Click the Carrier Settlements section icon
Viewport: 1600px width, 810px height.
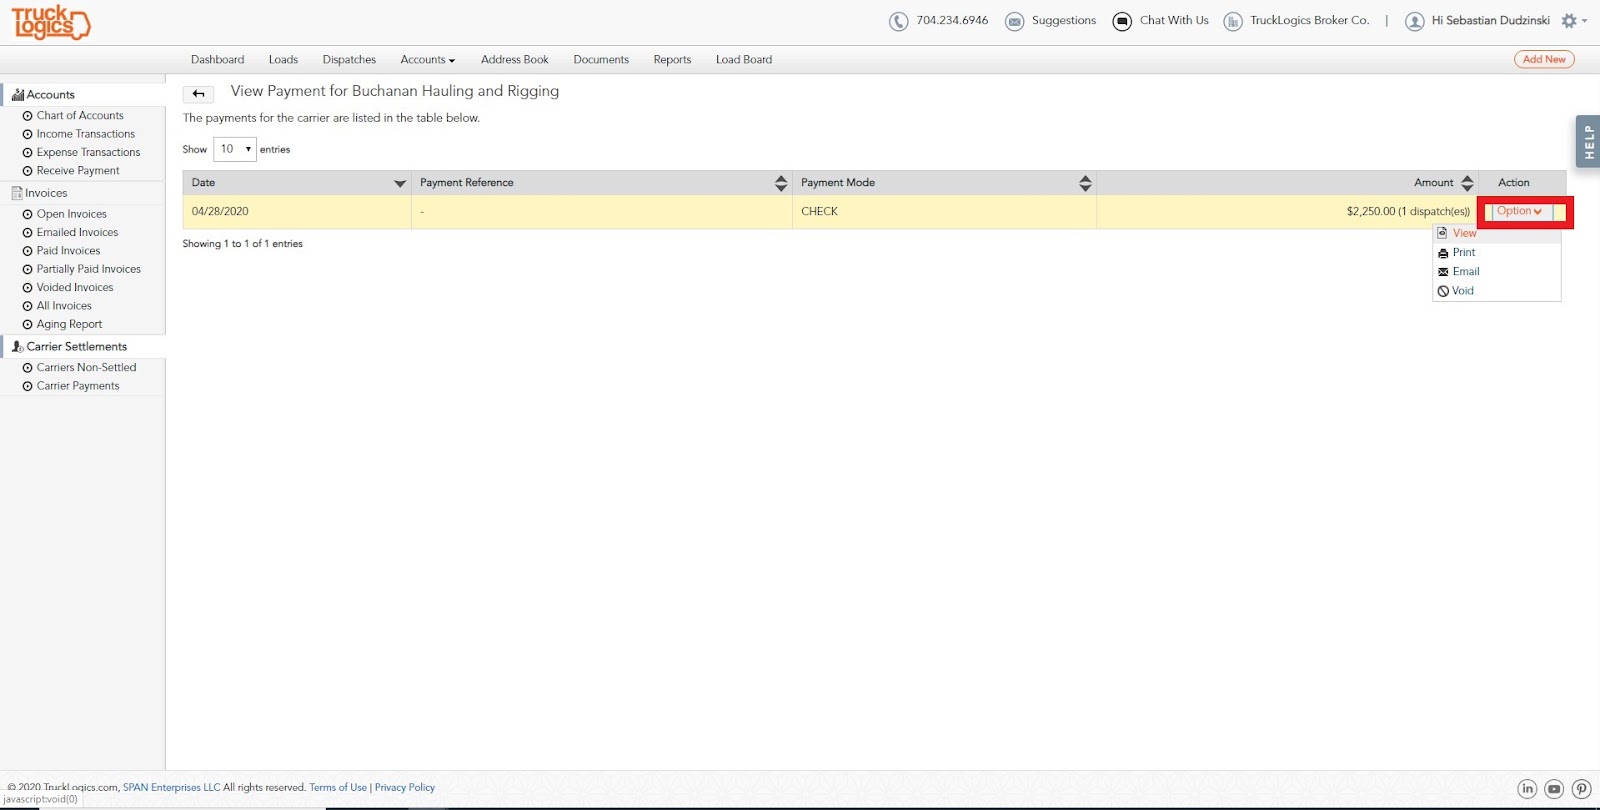point(17,347)
